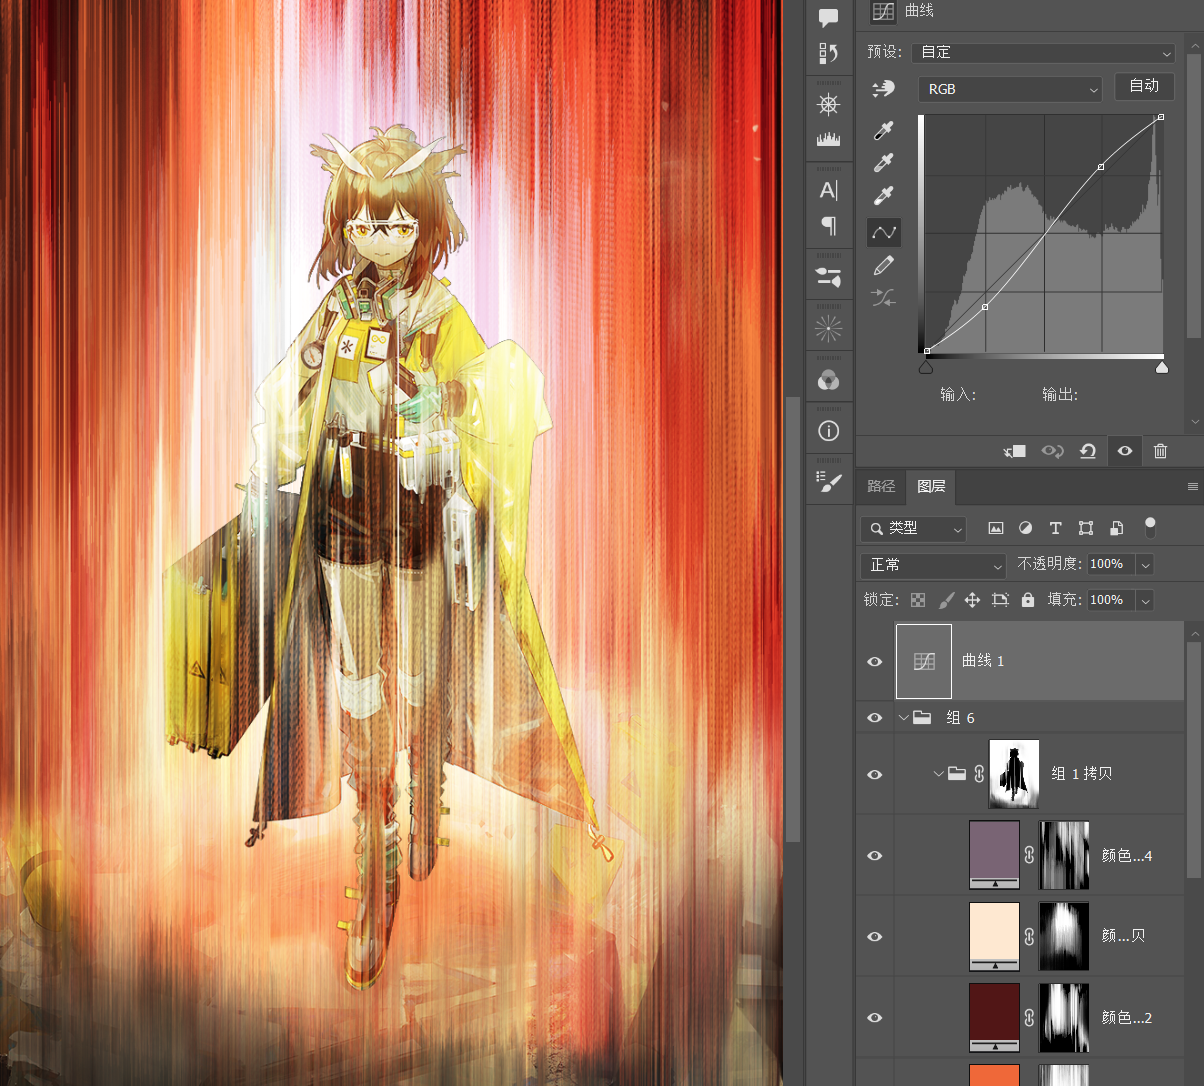Open the blend mode 正常 dropdown
The image size is (1204, 1086).
tap(933, 565)
